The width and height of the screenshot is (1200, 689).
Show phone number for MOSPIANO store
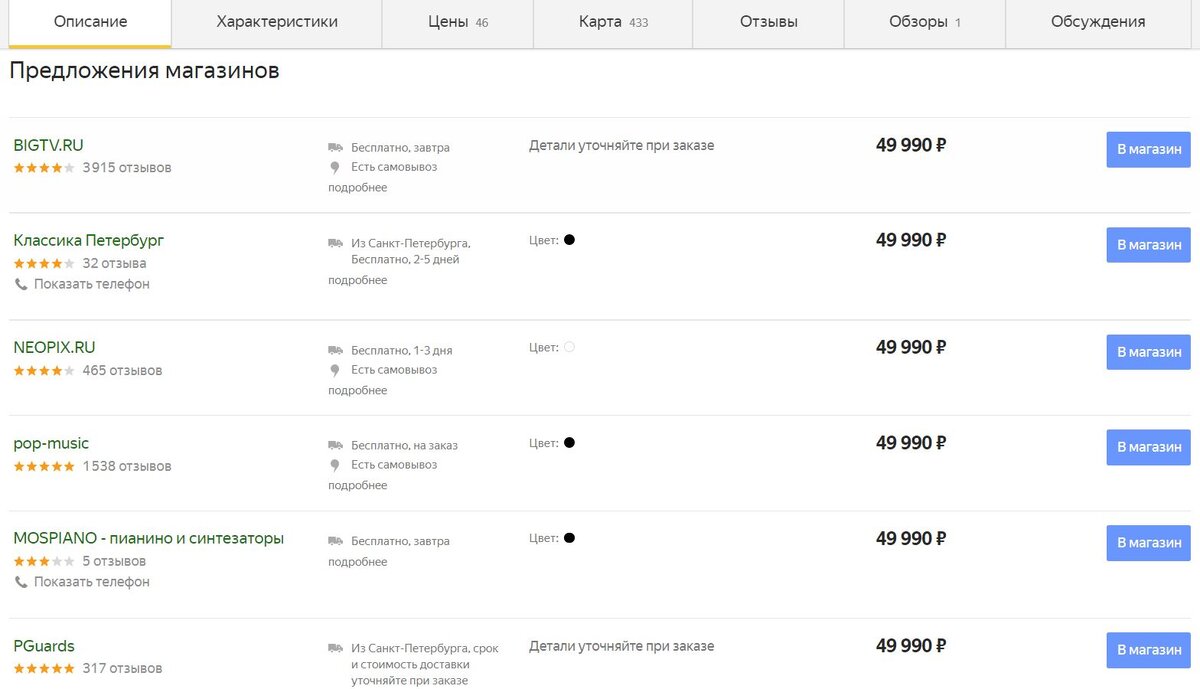point(91,582)
